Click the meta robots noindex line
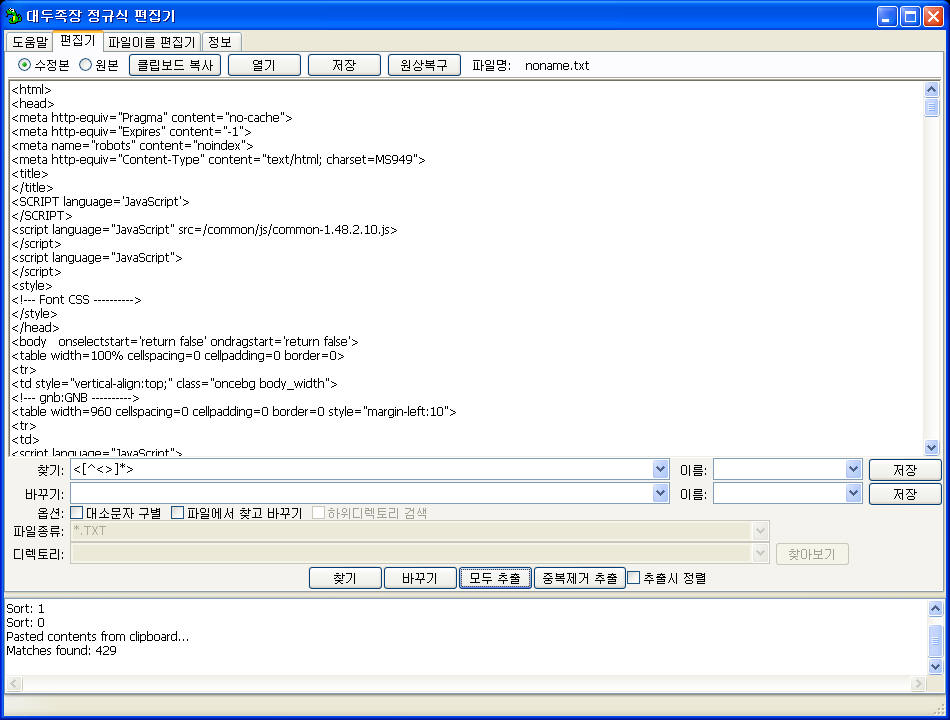This screenshot has height=720, width=950. coord(132,145)
